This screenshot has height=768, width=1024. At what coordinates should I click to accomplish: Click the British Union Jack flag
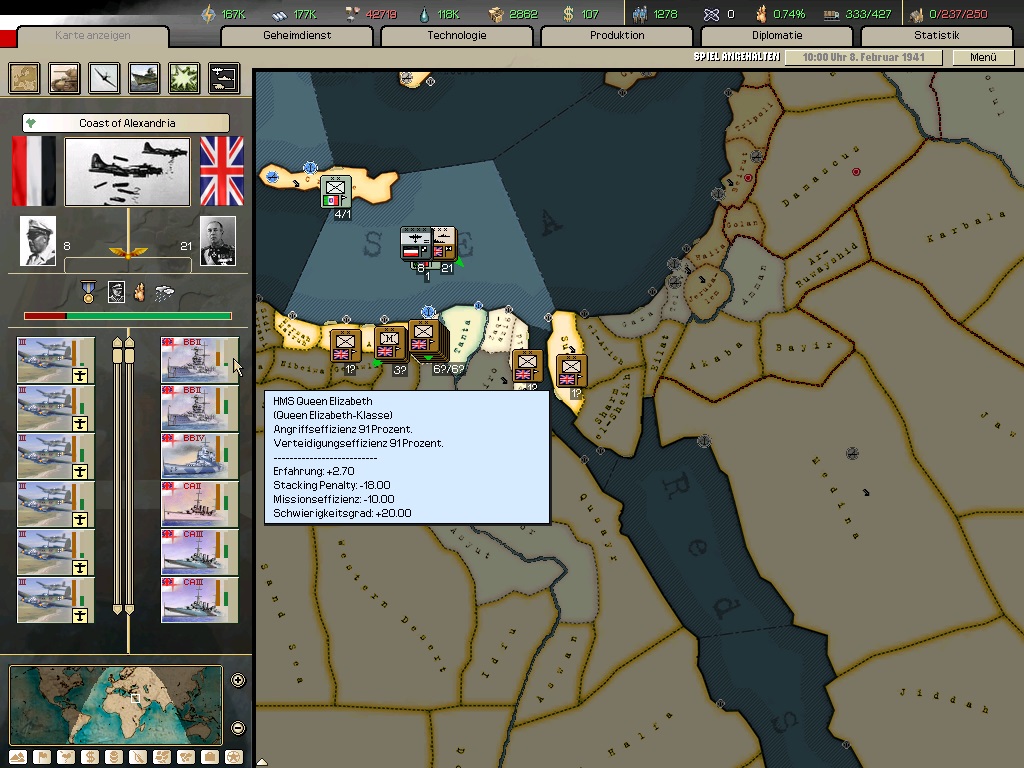tap(222, 171)
